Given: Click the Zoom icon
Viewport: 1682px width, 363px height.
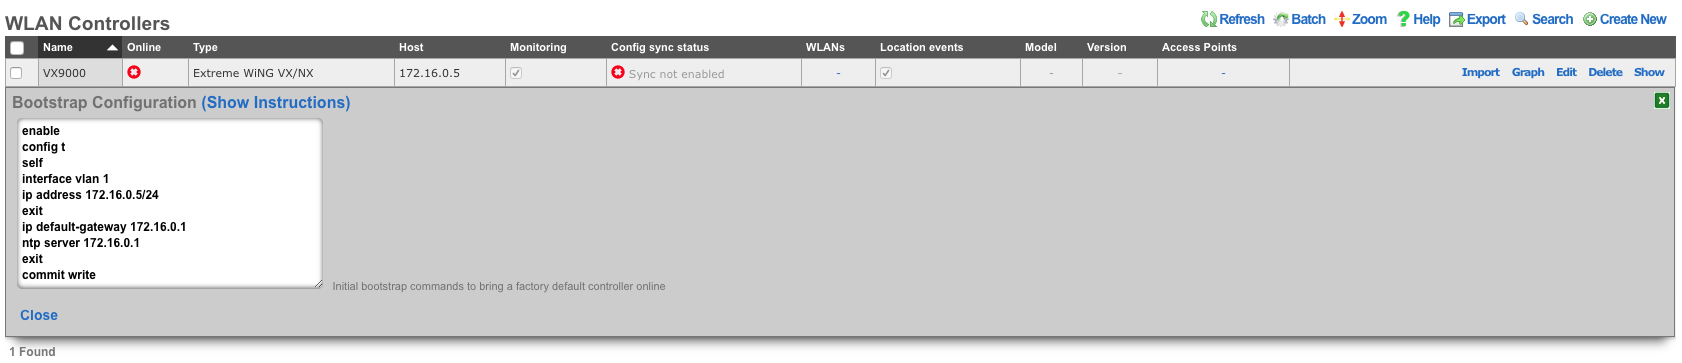Looking at the screenshot, I should click(1342, 19).
